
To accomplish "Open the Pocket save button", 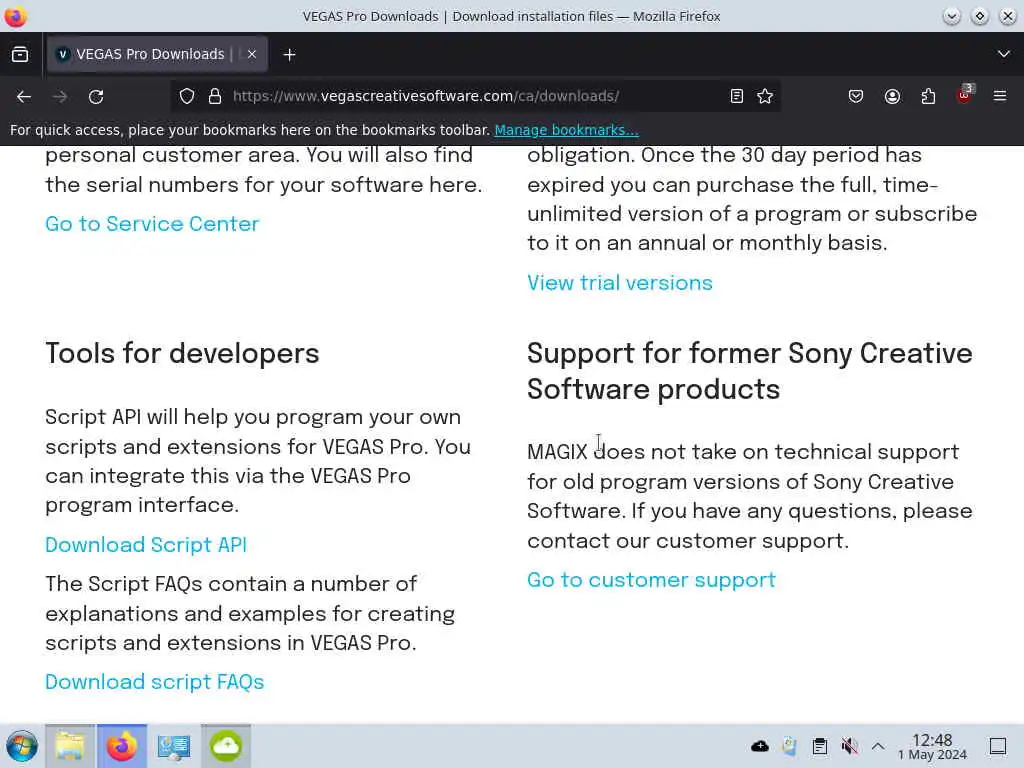I will point(856,96).
